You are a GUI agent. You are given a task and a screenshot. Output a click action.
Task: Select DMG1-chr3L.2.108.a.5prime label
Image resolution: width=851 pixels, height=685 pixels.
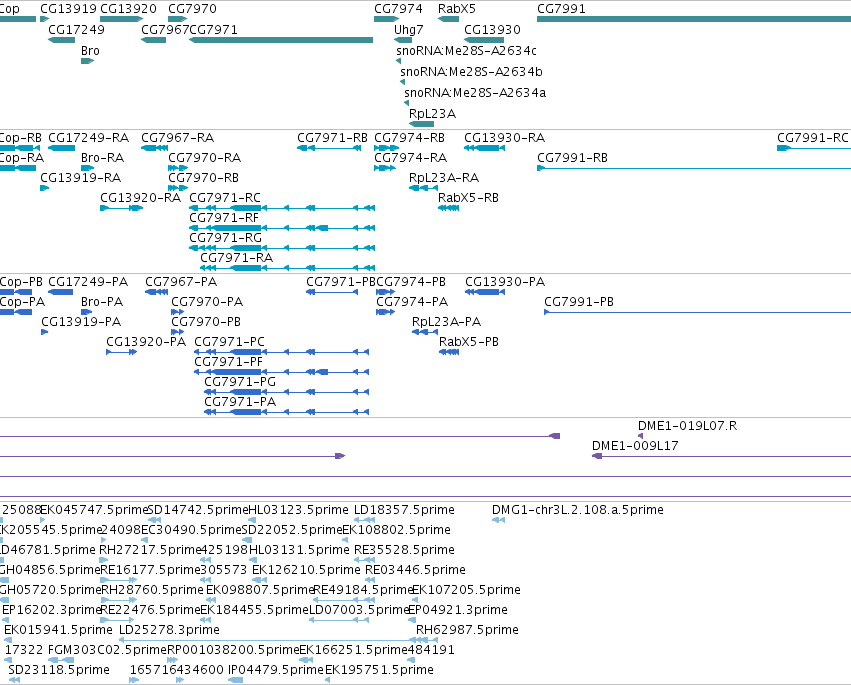(x=577, y=510)
